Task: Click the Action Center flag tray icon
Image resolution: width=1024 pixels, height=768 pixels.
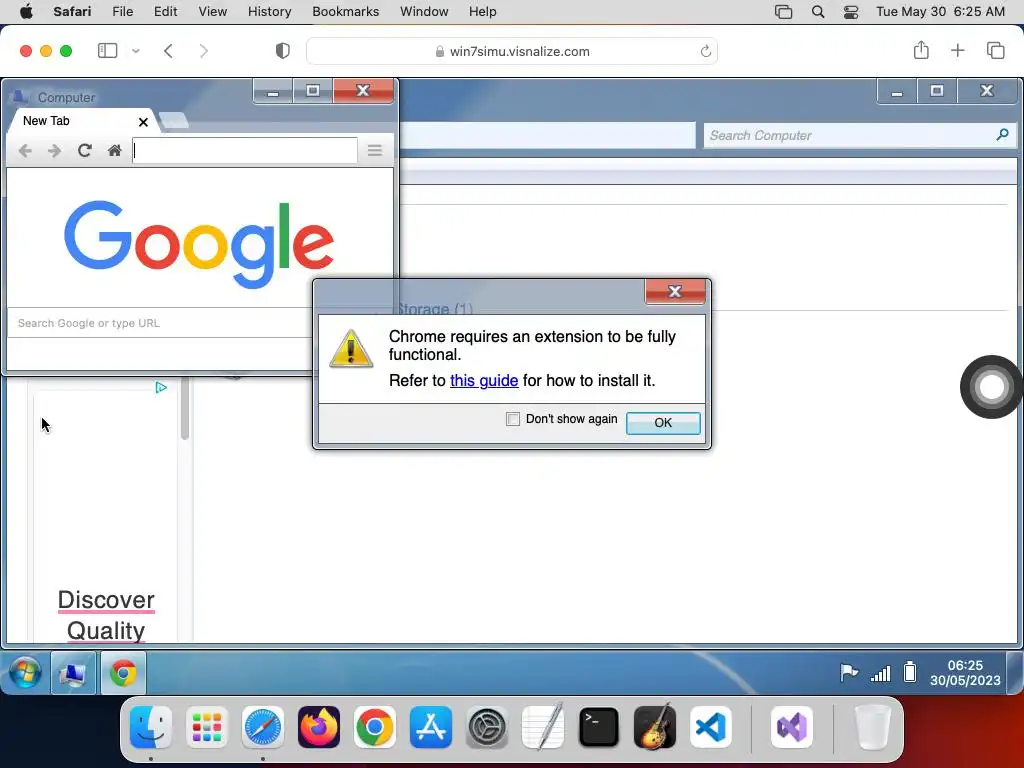Action: click(x=848, y=672)
